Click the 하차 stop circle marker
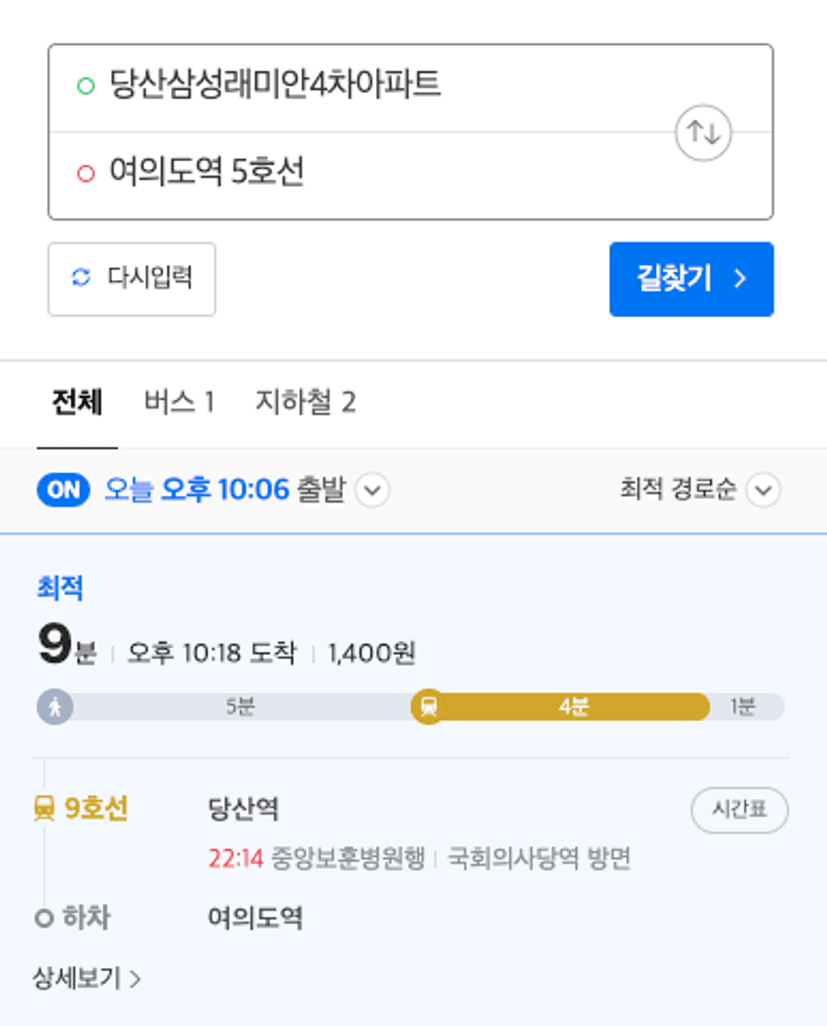The height and width of the screenshot is (1026, 827). coord(44,918)
